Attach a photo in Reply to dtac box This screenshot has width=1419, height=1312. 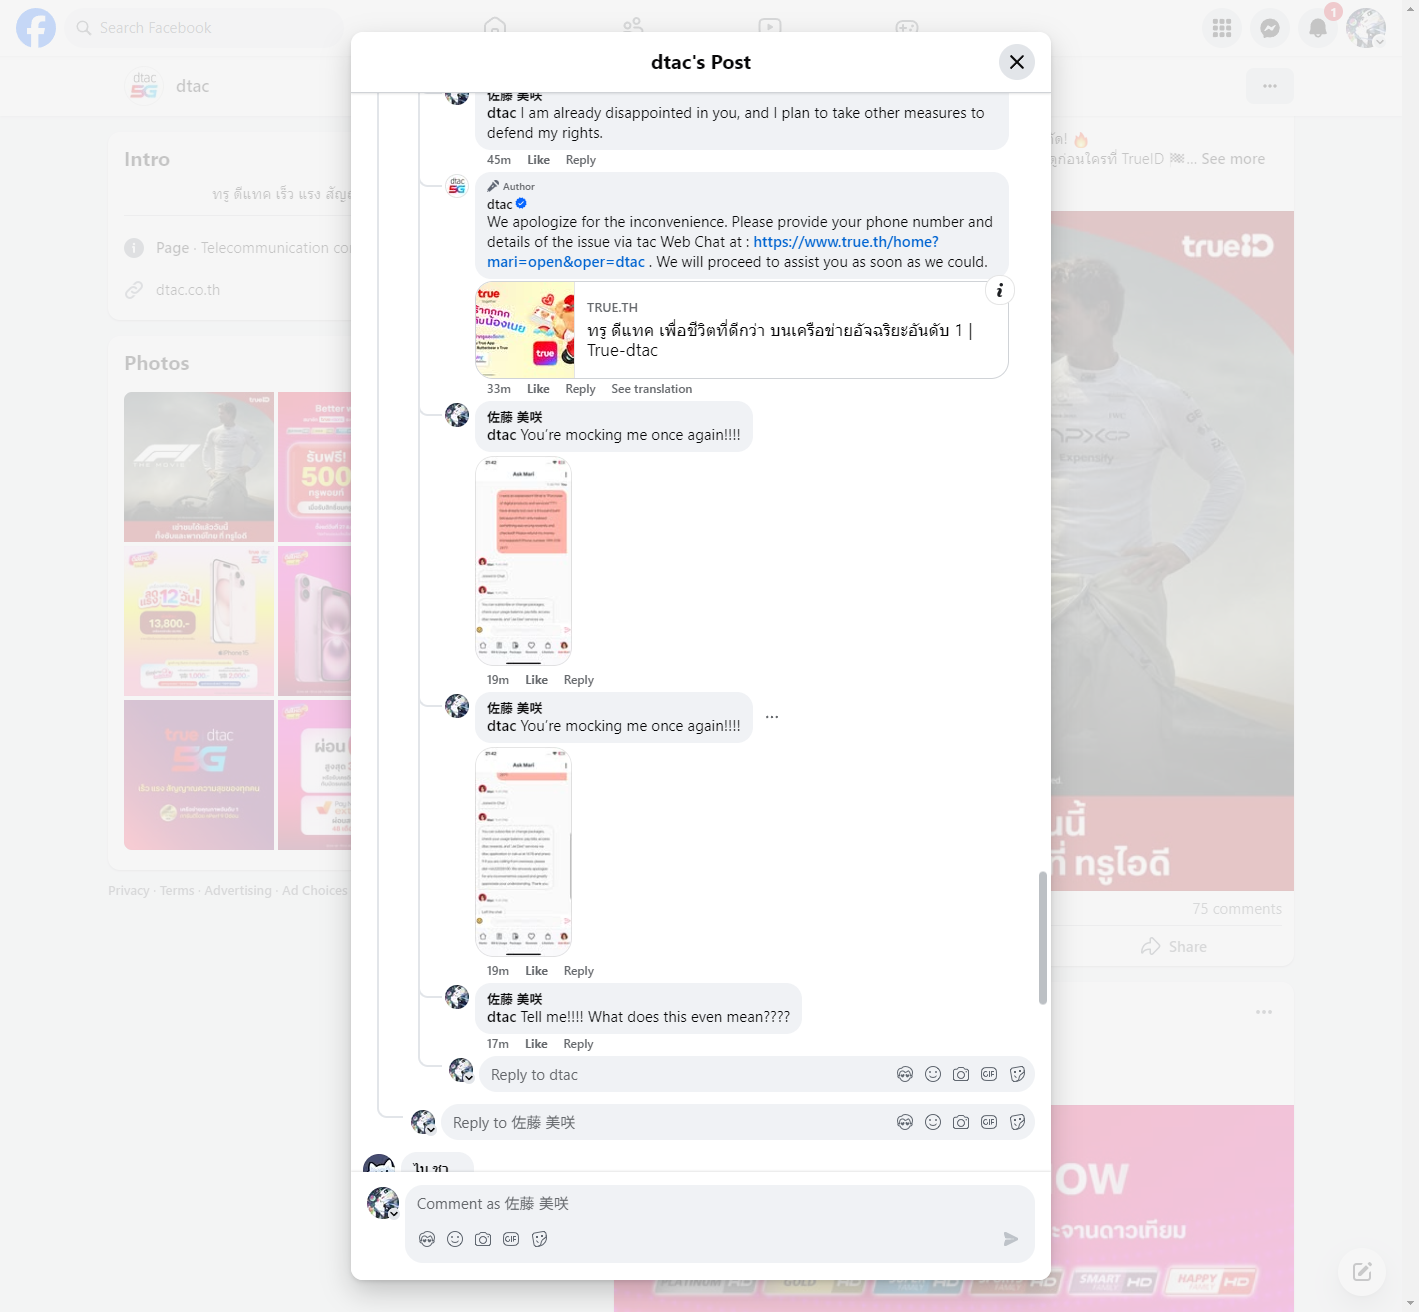pyautogui.click(x=961, y=1074)
